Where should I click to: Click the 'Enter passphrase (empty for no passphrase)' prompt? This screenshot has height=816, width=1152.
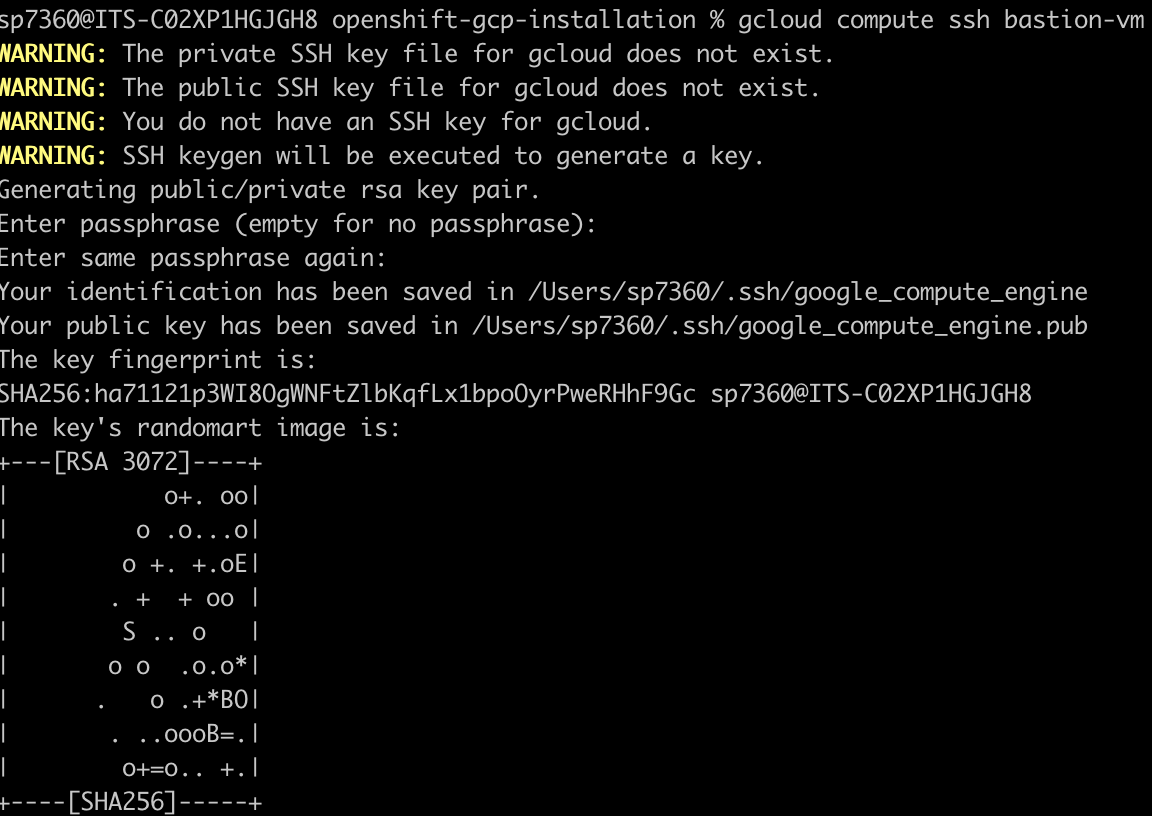point(298,224)
